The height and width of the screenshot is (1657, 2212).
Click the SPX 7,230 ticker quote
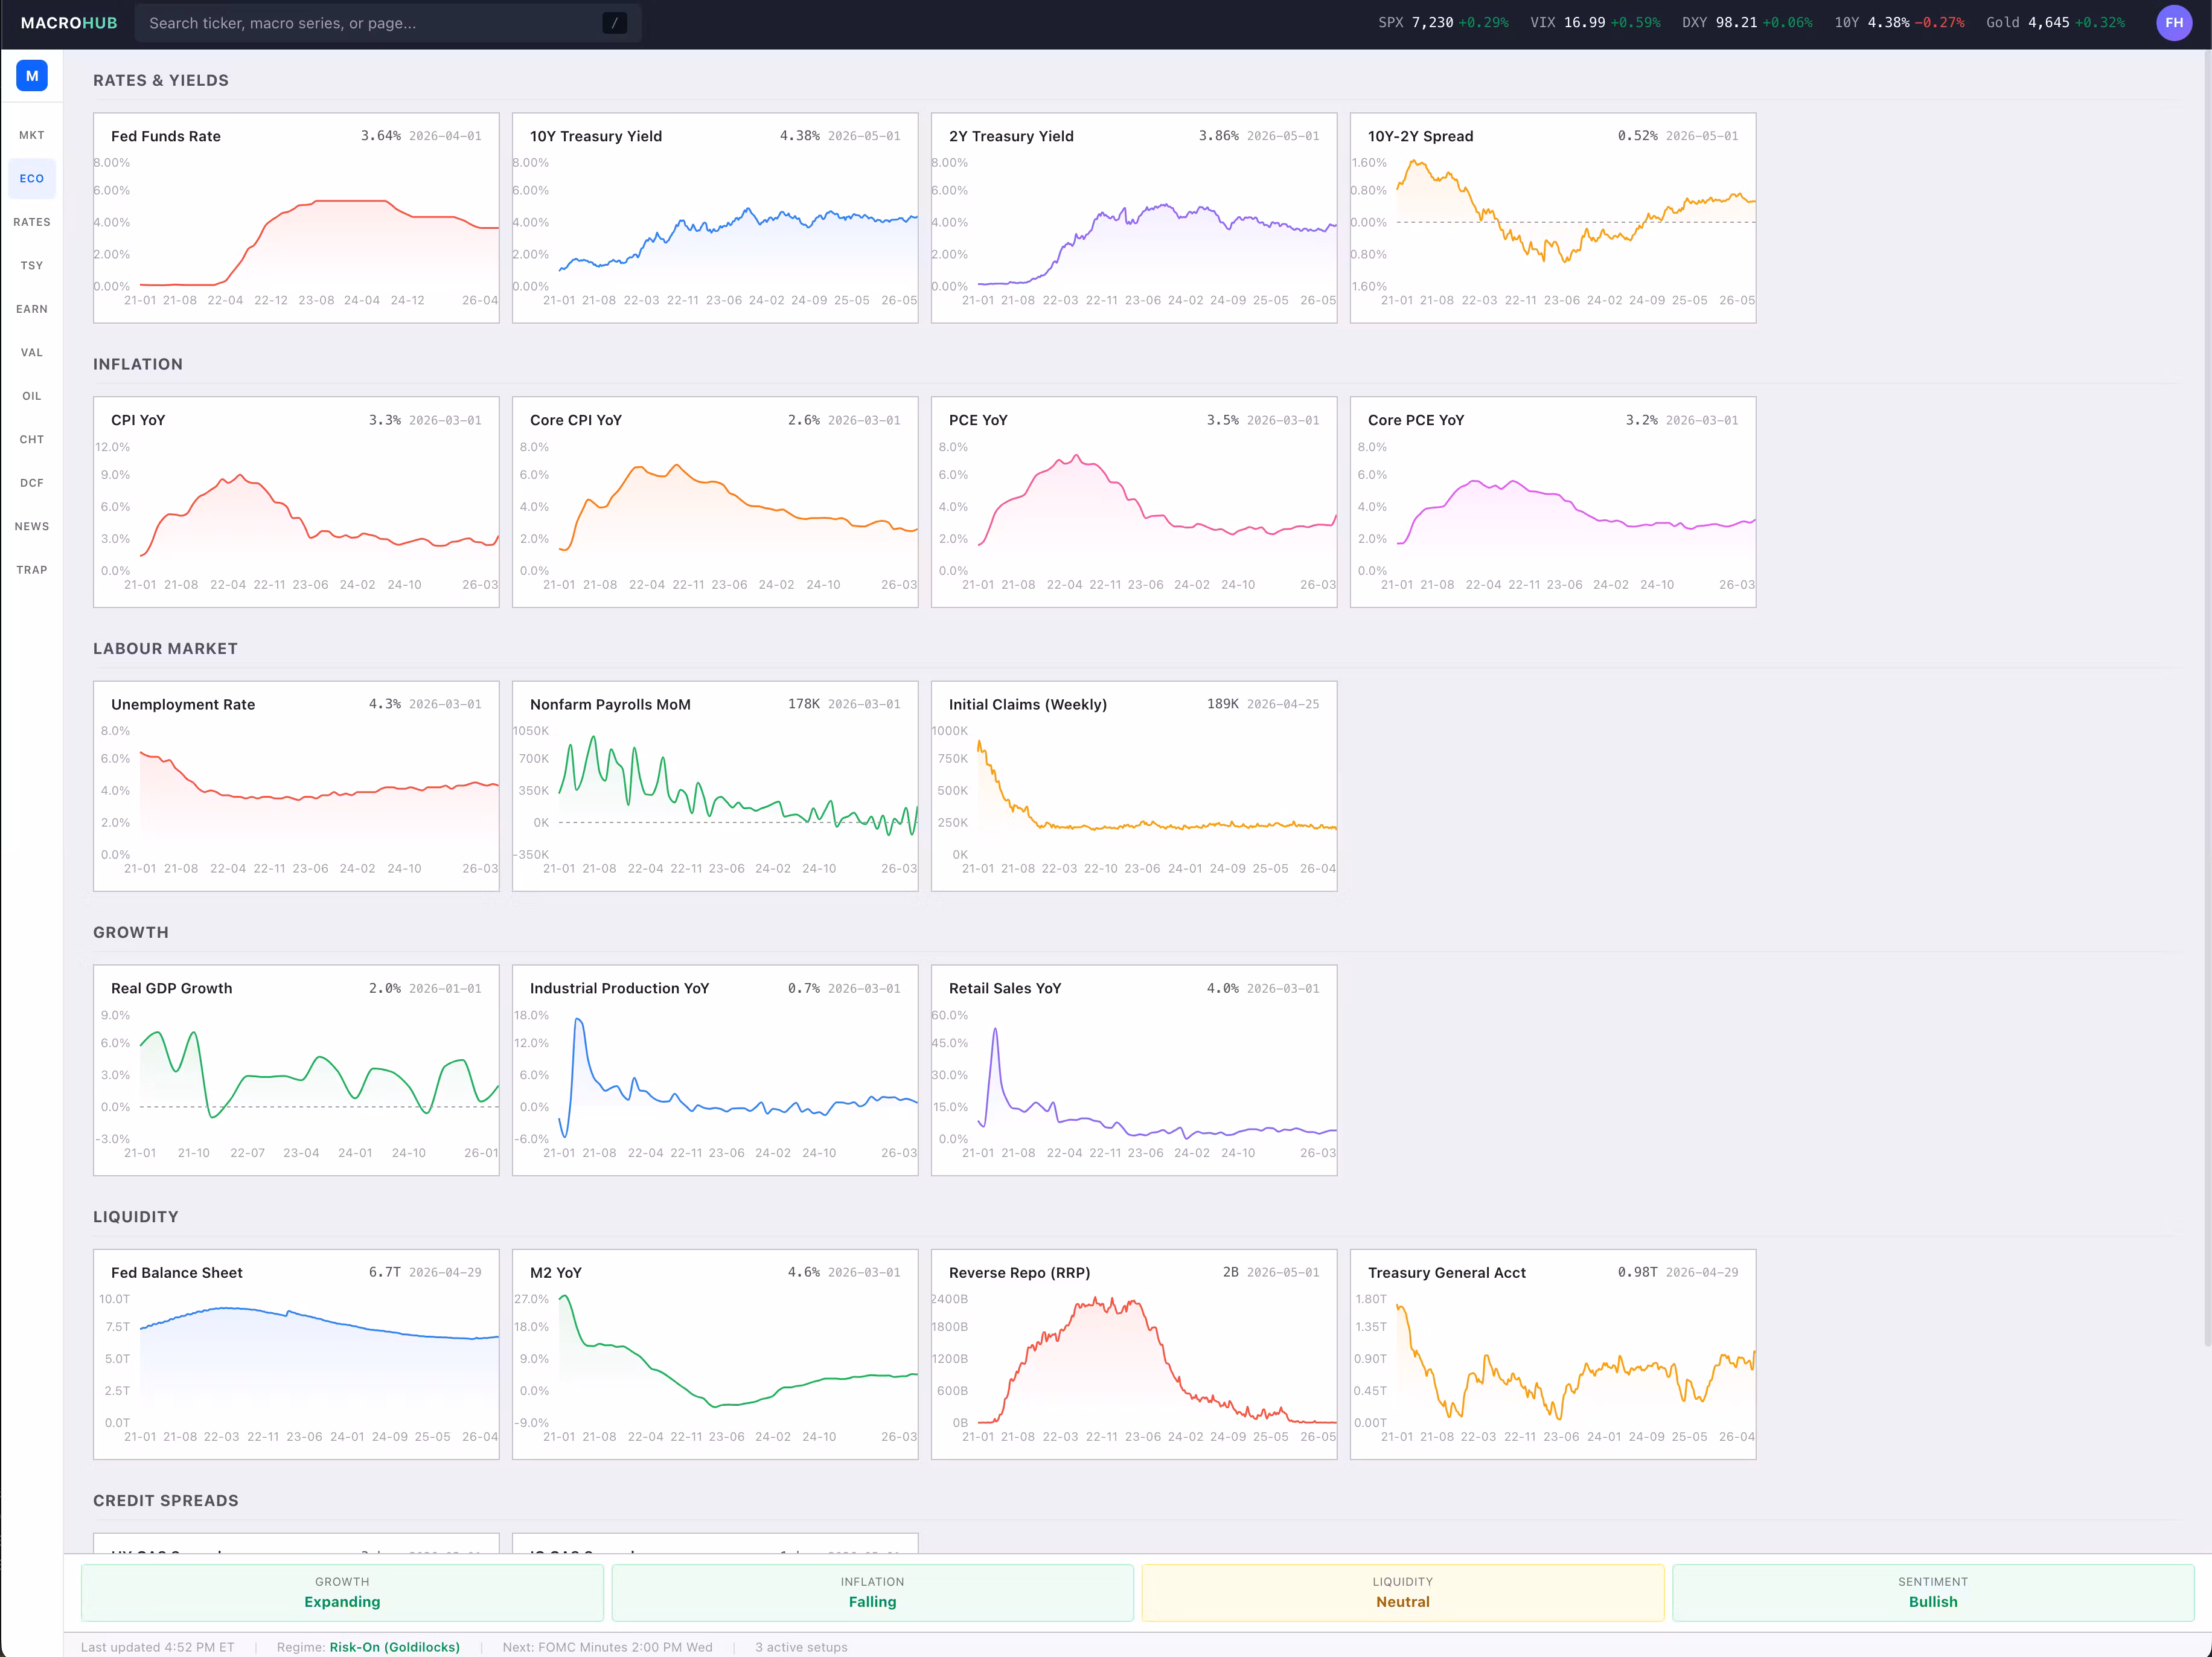point(1443,23)
